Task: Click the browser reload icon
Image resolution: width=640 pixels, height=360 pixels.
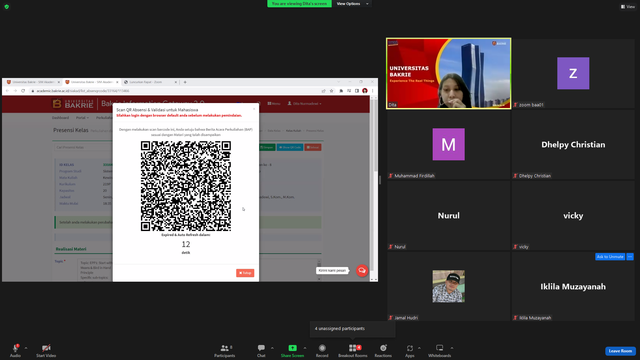Action: point(23,91)
